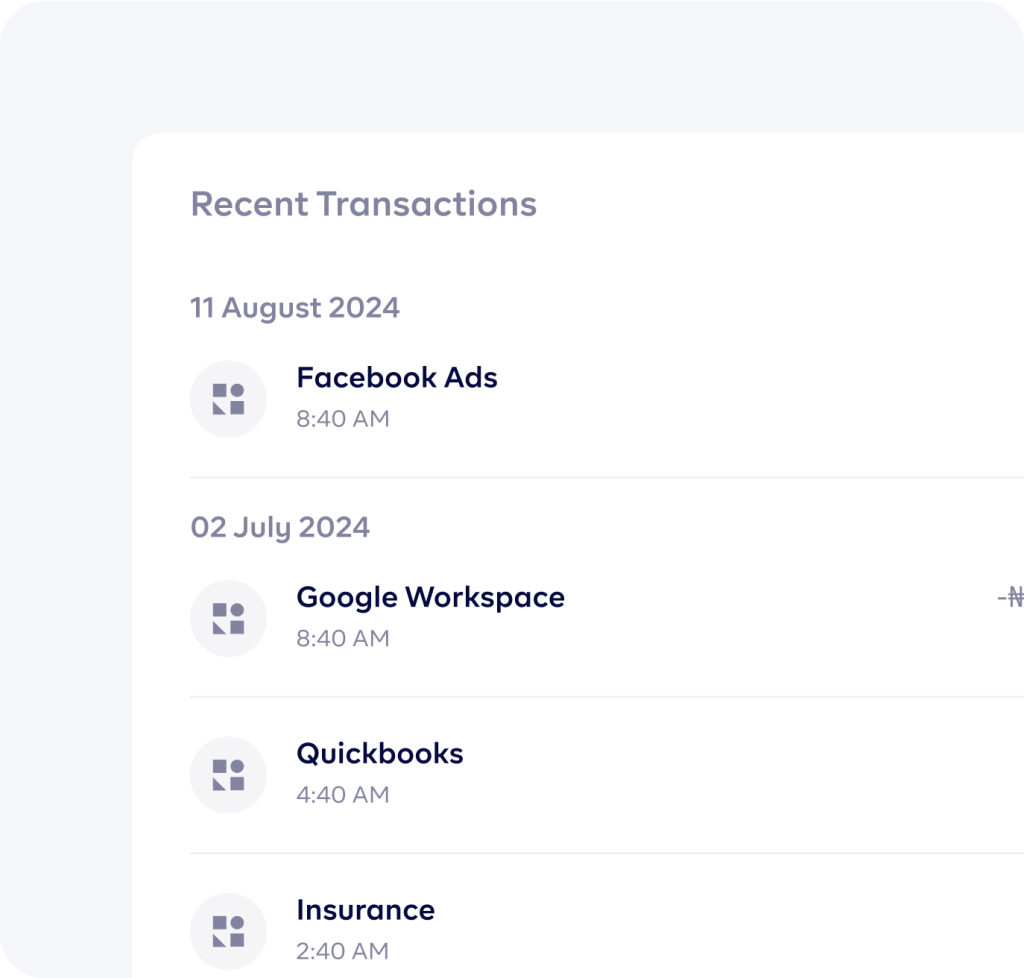The height and width of the screenshot is (978, 1024).
Task: Click the Google Workspace category icon
Action: click(228, 618)
